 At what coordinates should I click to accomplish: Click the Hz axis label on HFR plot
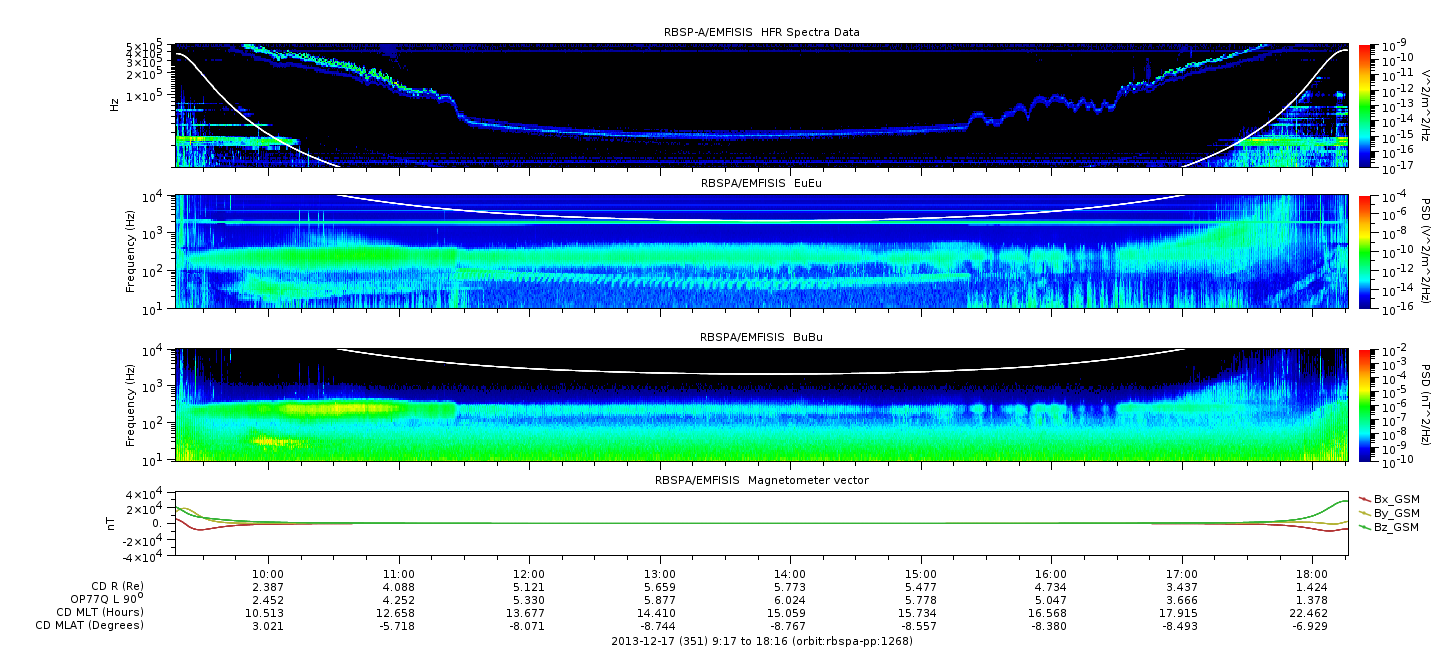point(114,104)
